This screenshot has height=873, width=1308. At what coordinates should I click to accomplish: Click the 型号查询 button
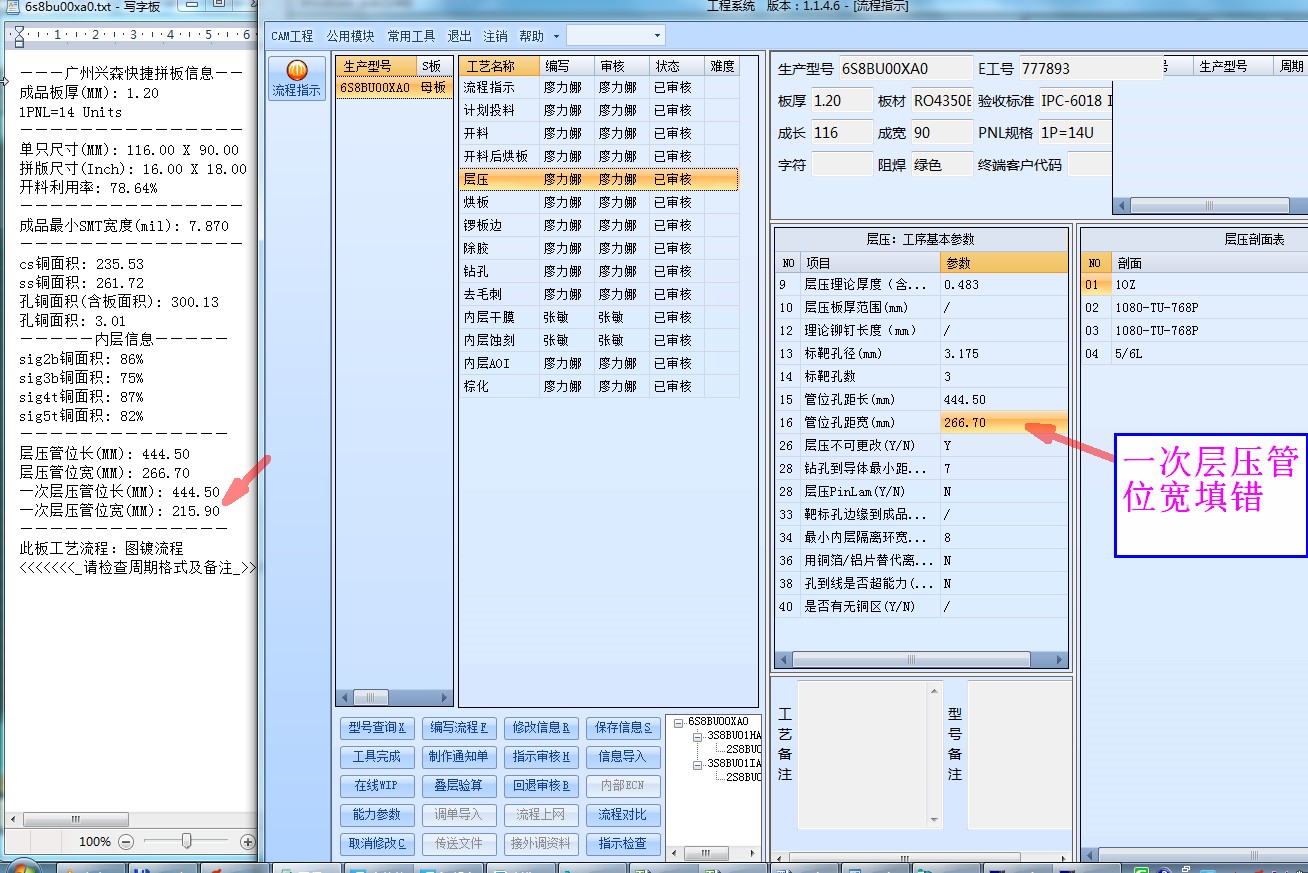click(x=377, y=727)
